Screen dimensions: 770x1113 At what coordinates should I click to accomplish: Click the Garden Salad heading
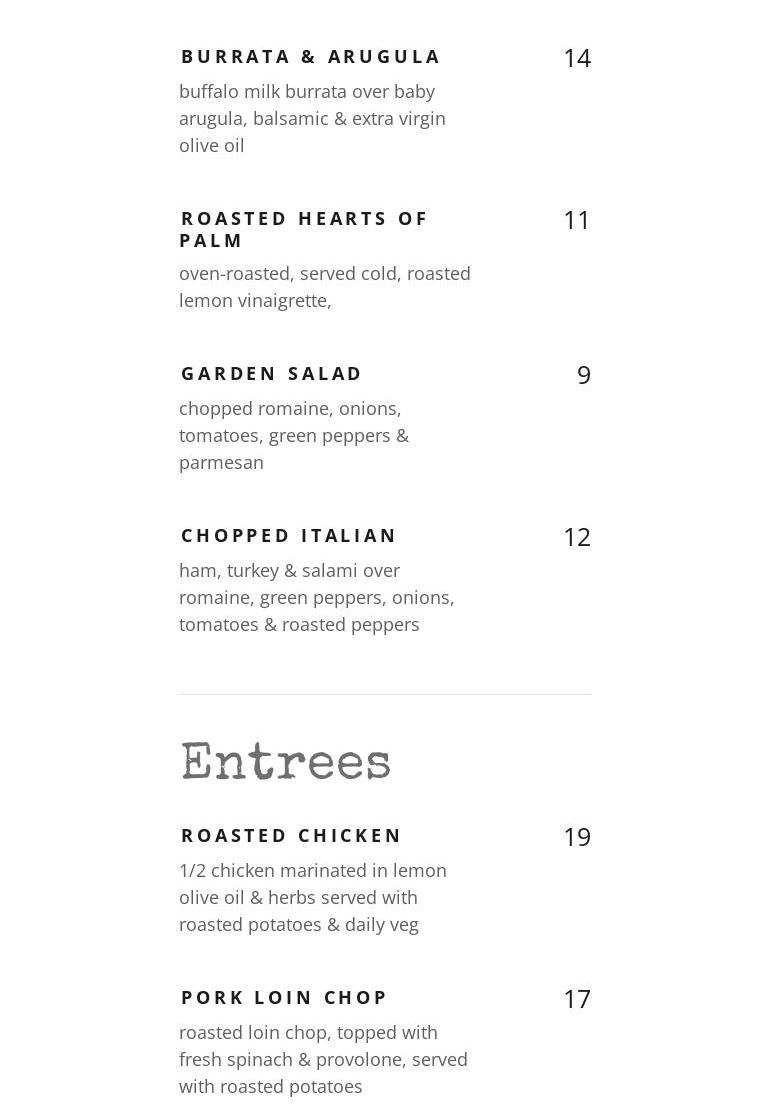tap(272, 374)
